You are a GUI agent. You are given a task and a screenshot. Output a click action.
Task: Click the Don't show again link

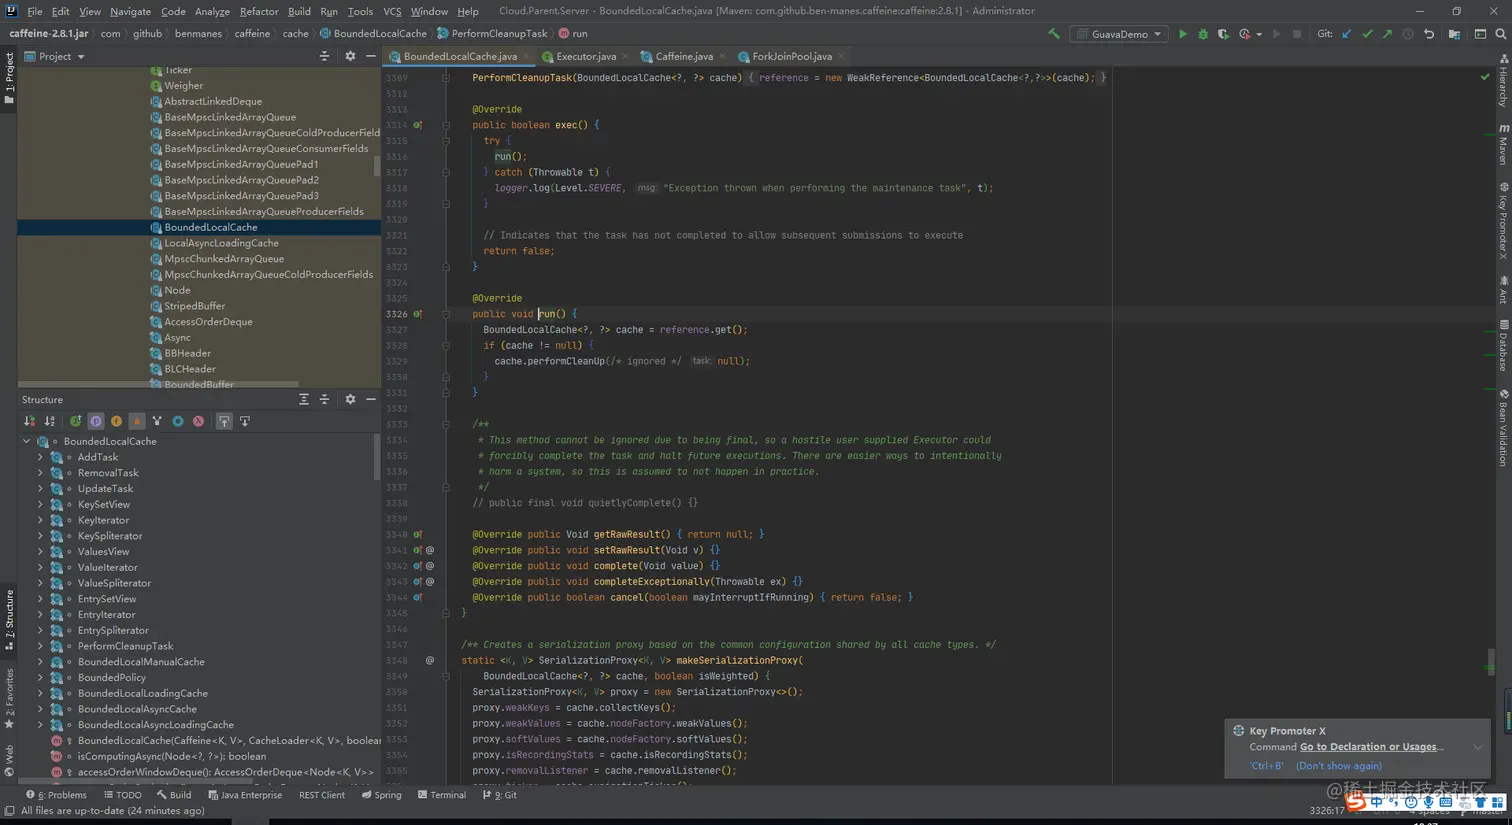click(1338, 766)
